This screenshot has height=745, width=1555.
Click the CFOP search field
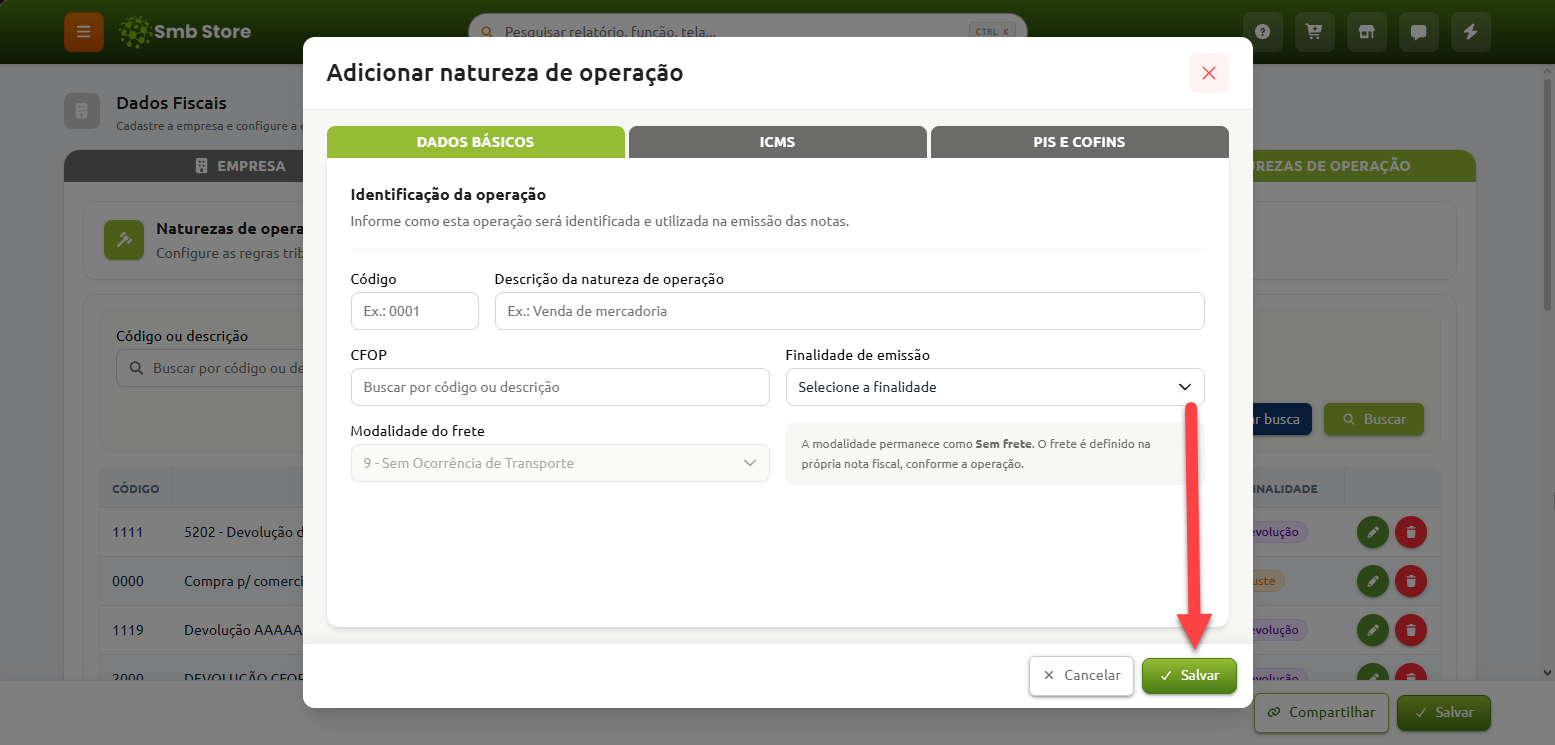point(560,387)
